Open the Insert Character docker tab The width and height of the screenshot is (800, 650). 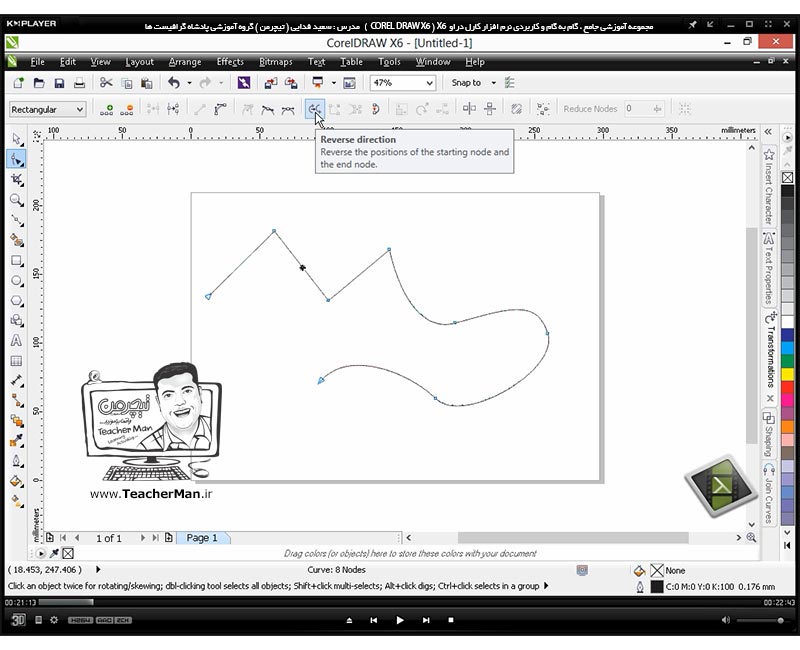(769, 187)
